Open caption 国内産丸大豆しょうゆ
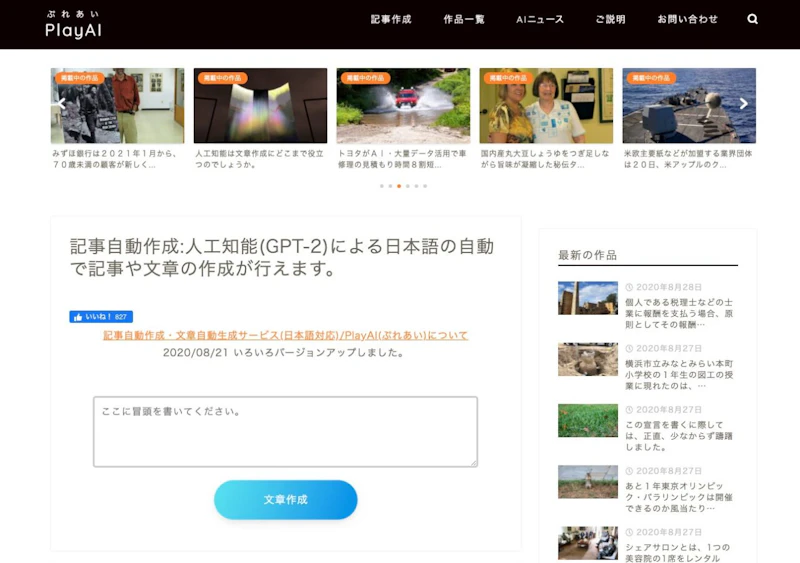 pos(545,159)
